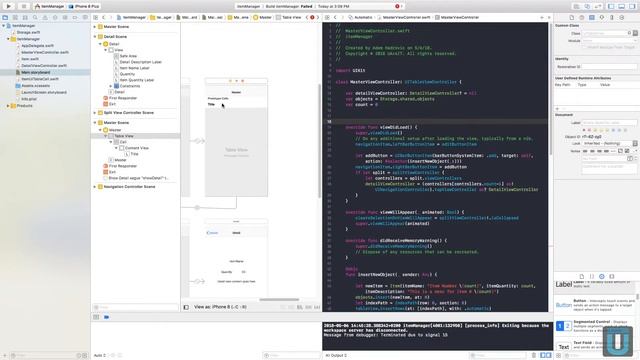
Task: Collapse the ItemManager group folder
Action: [x=8, y=39]
